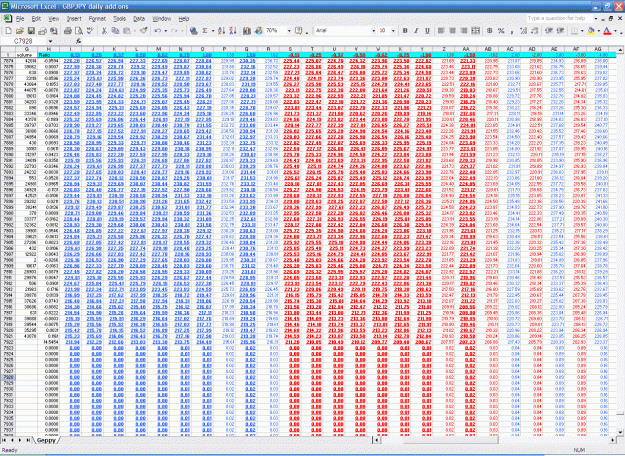625x456 pixels.
Task: Apply comma style format
Action: click(512, 31)
